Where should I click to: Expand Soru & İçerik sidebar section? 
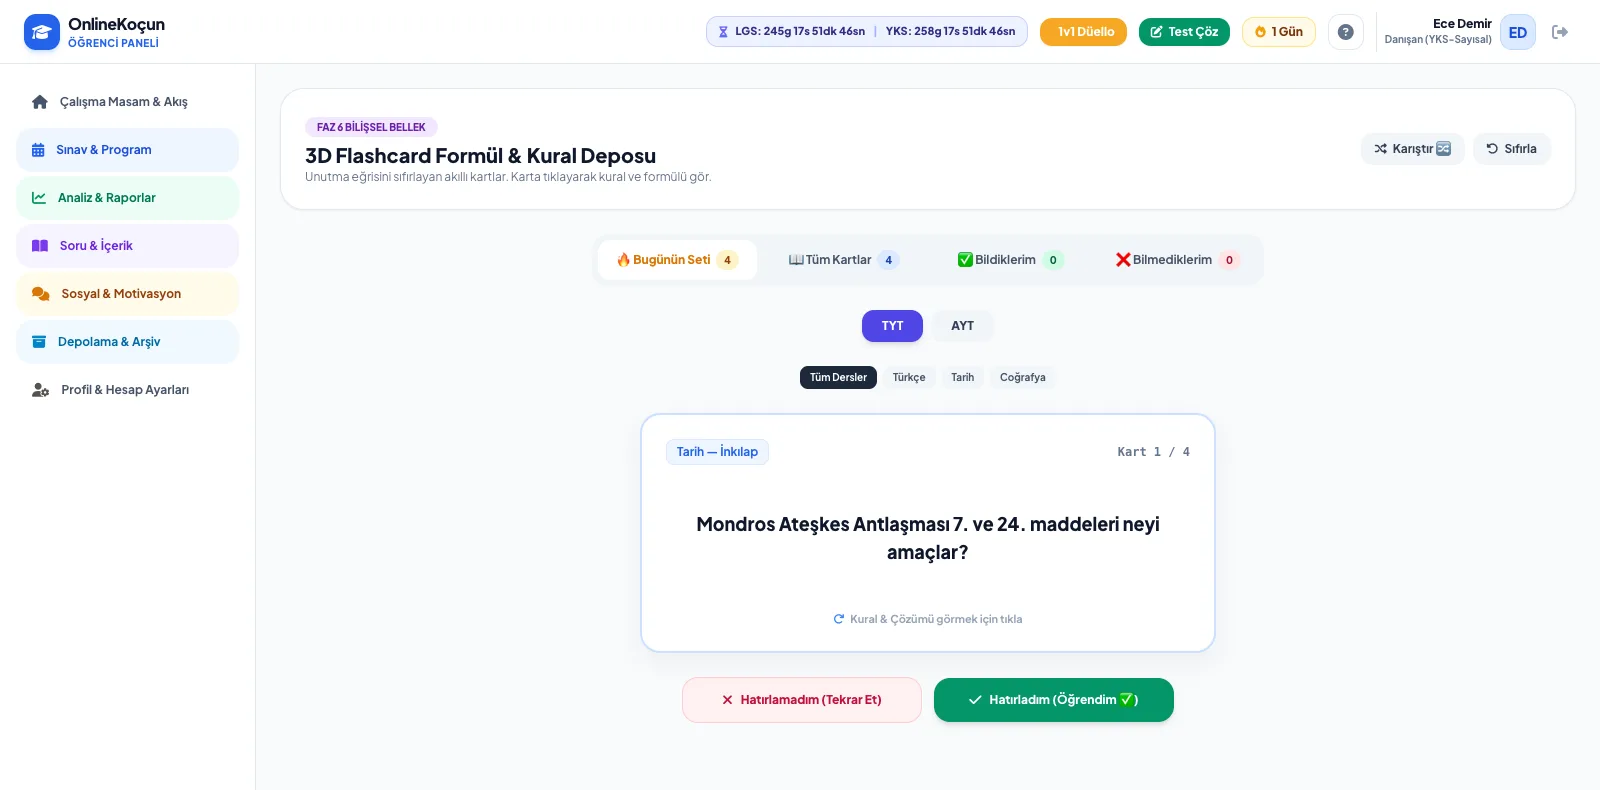tap(127, 246)
